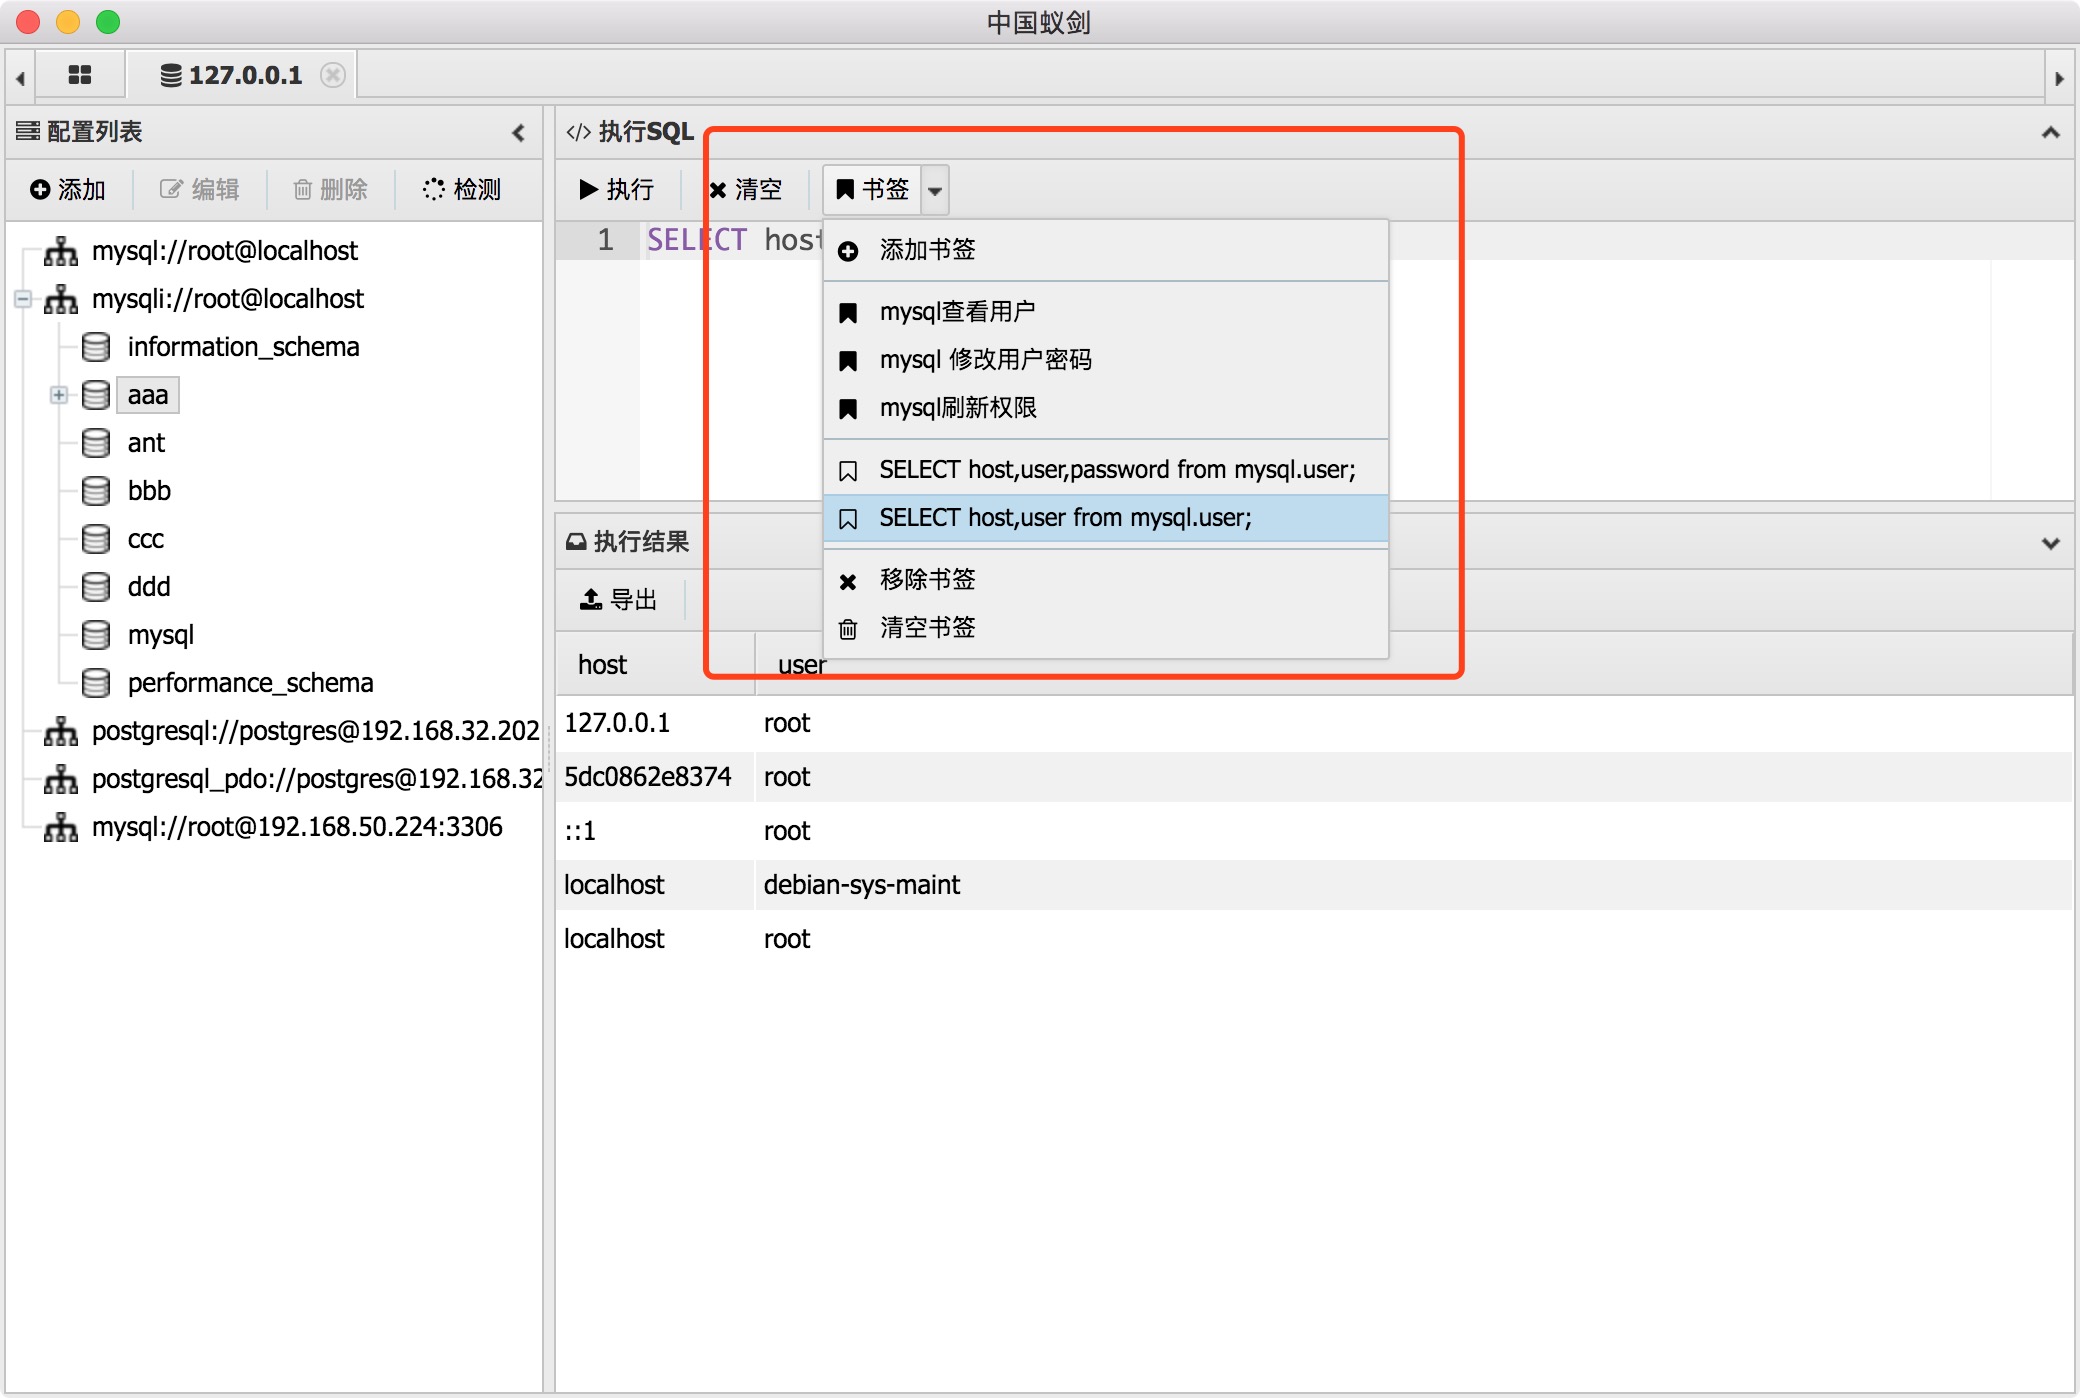Collapse the mysqli://root@localhost tree node
2080x1398 pixels.
(23, 298)
